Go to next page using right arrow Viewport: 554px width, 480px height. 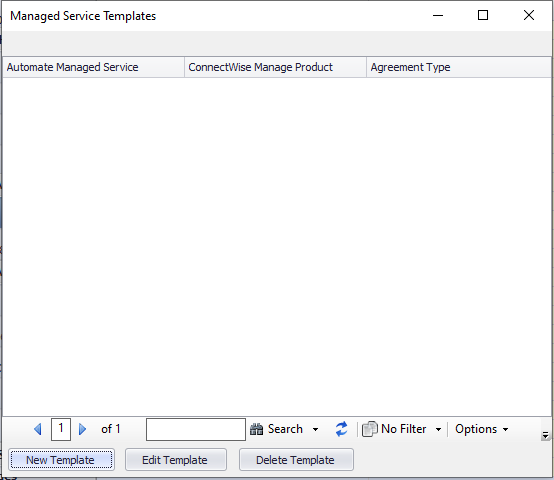(82, 429)
